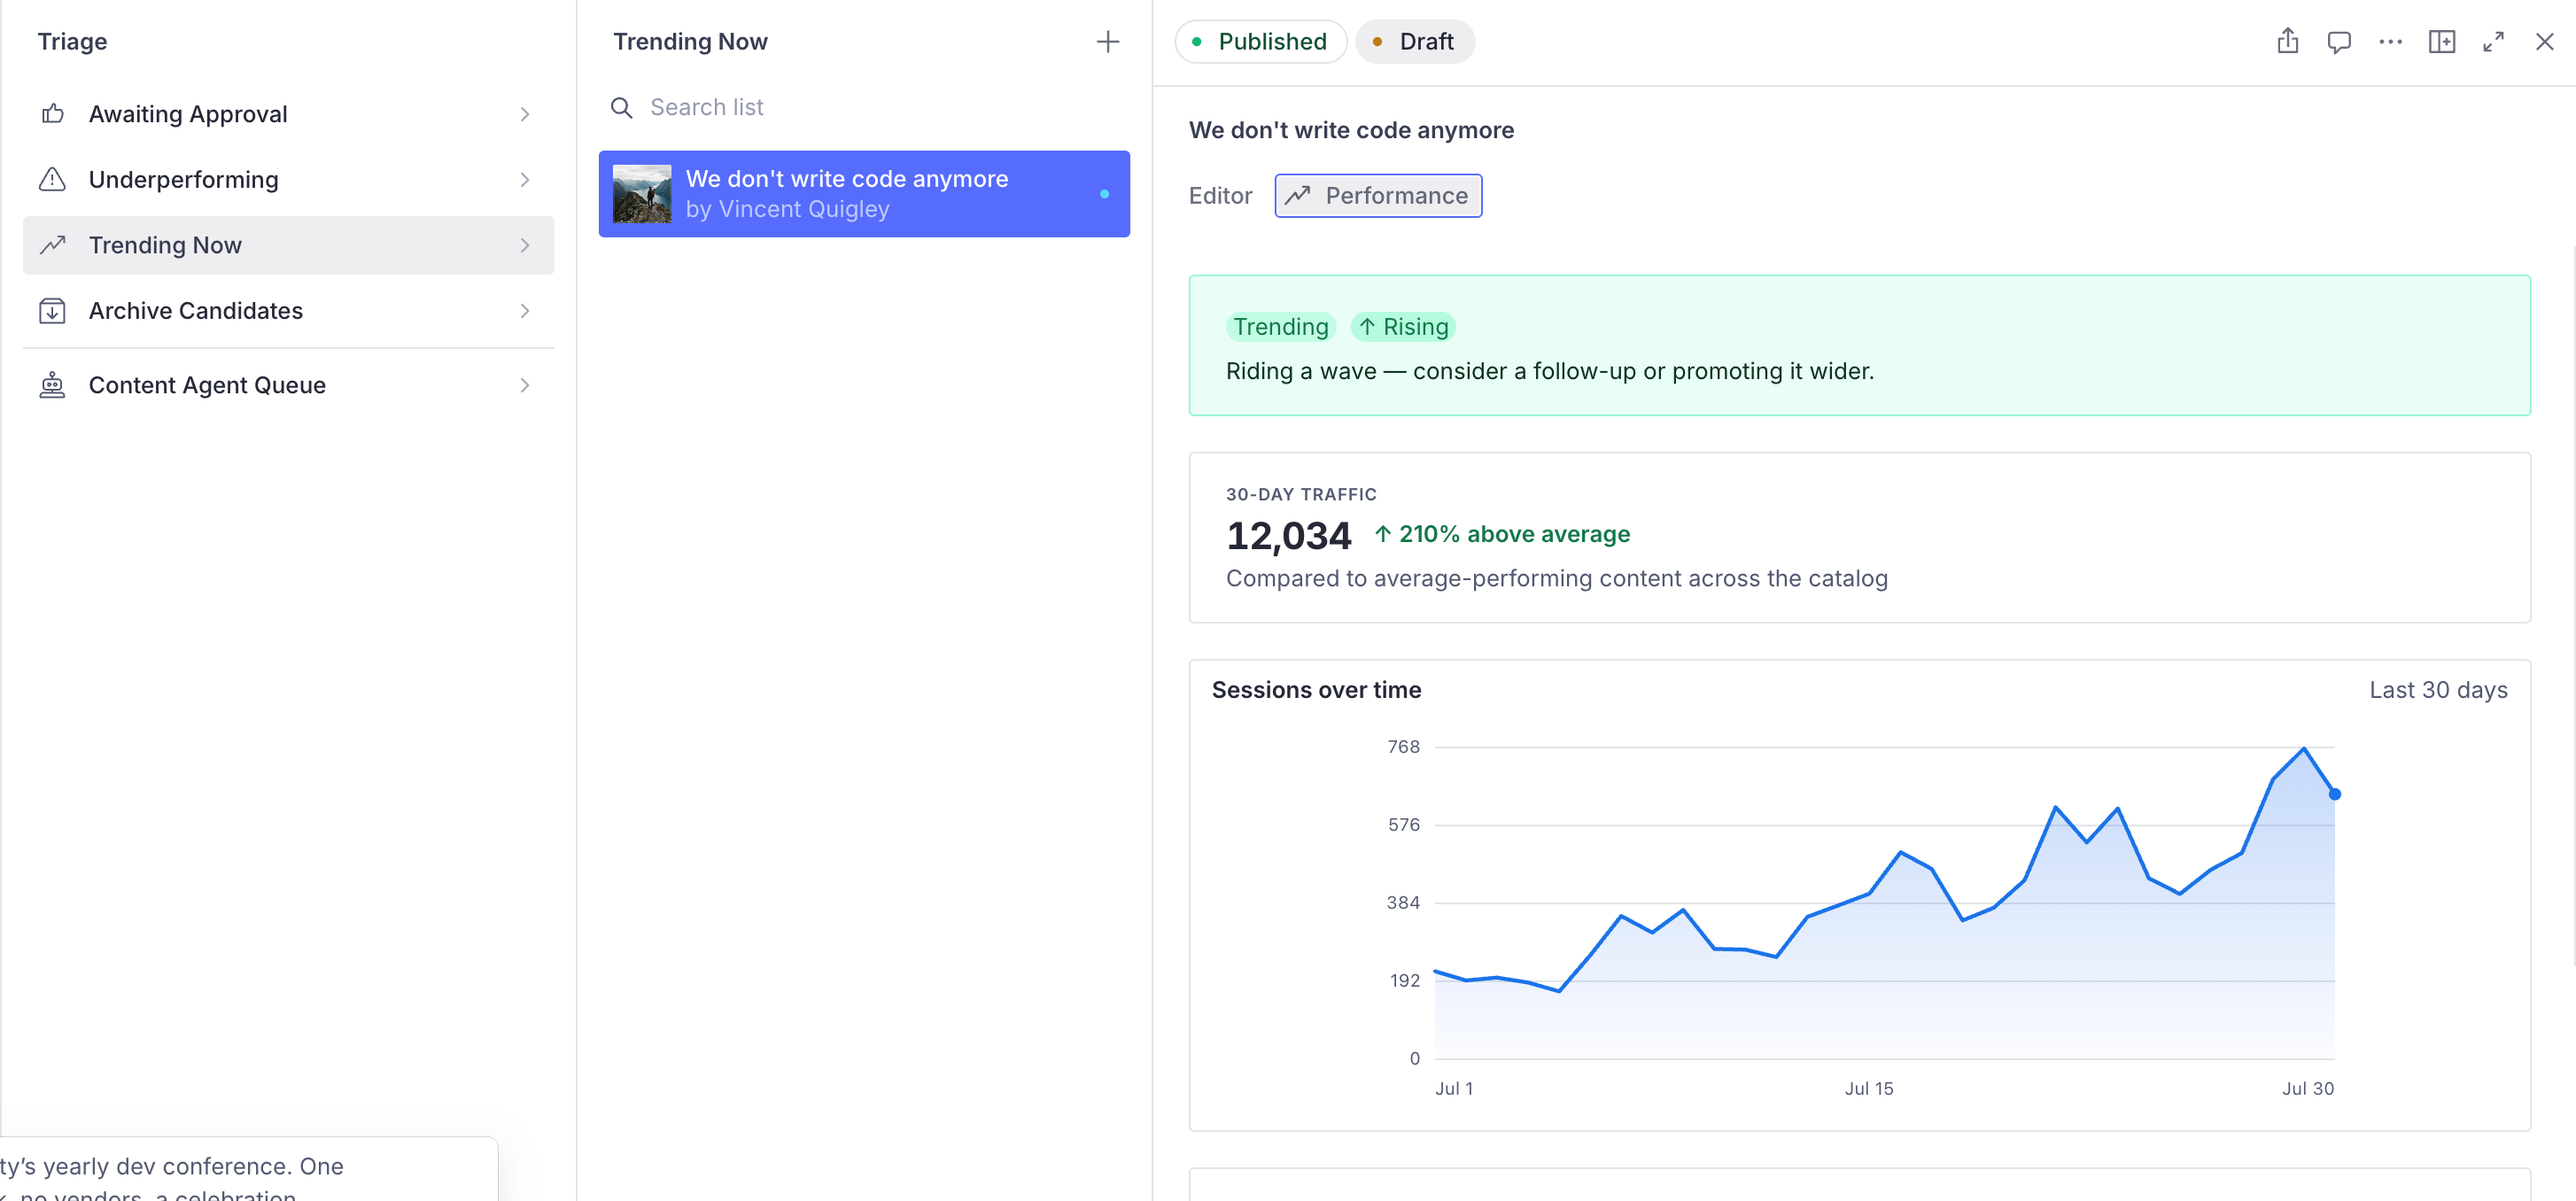Click the Archive Candidates box icon
2576x1201 pixels.
[52, 311]
